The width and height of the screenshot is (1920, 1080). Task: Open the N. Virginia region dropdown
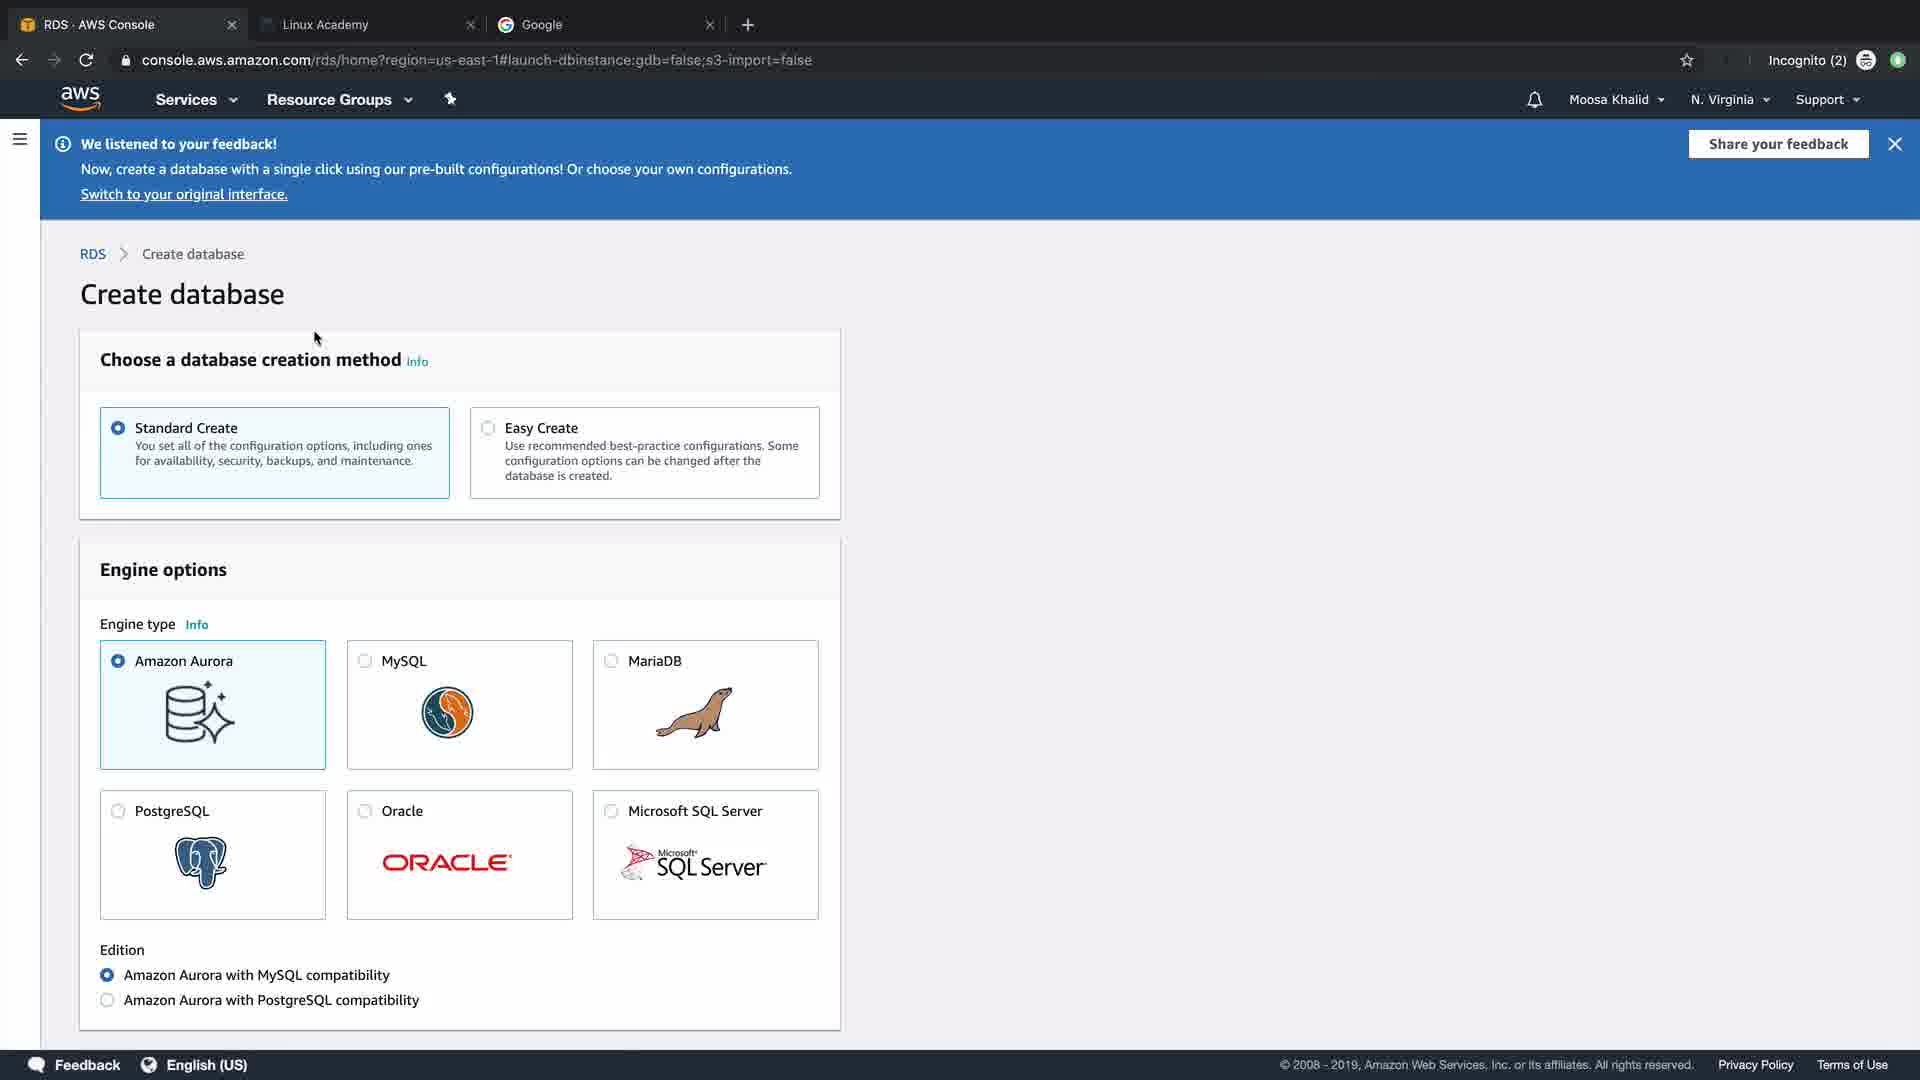[1729, 100]
